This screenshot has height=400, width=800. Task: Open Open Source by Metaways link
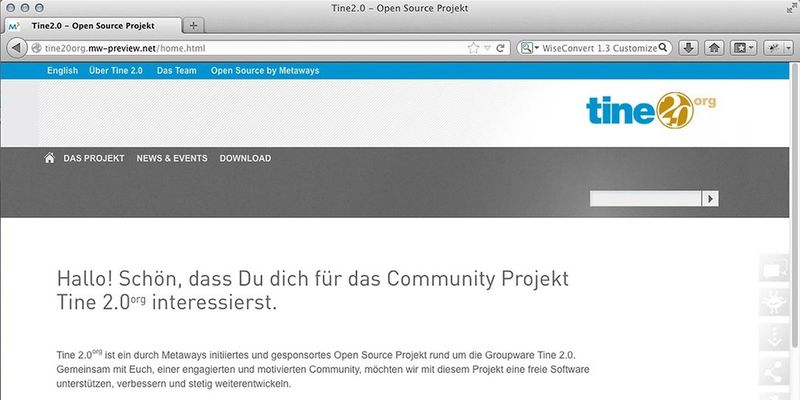(x=265, y=70)
